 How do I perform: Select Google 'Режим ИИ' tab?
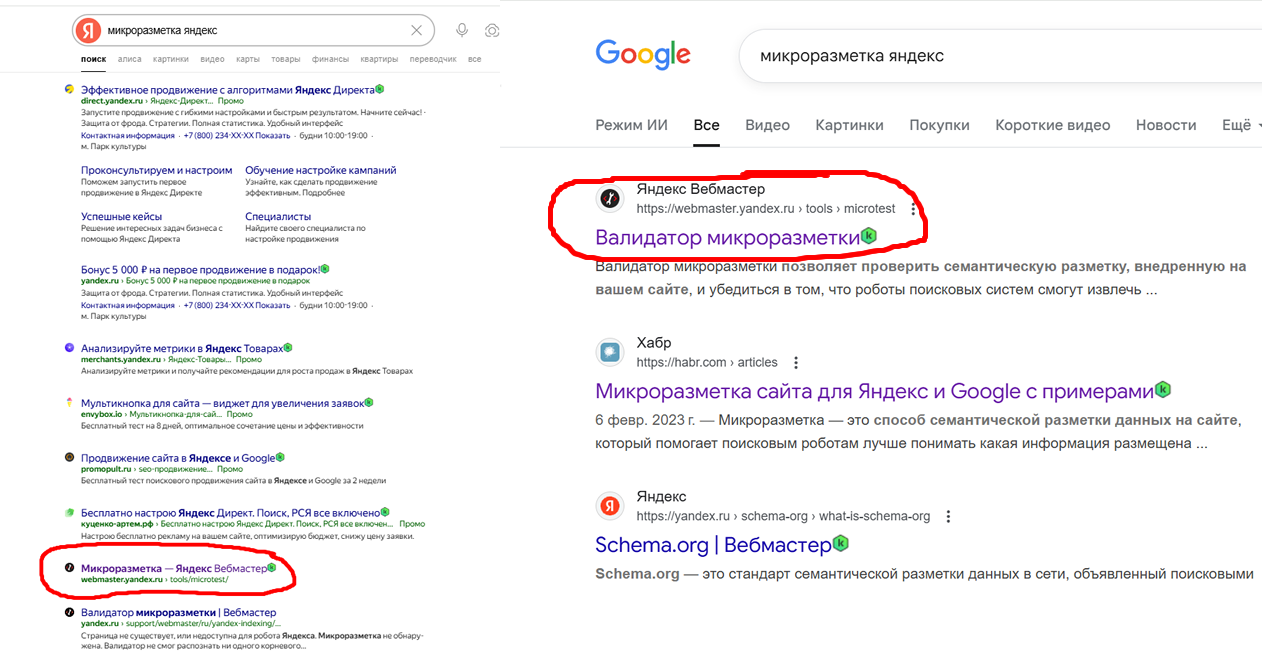(x=631, y=125)
